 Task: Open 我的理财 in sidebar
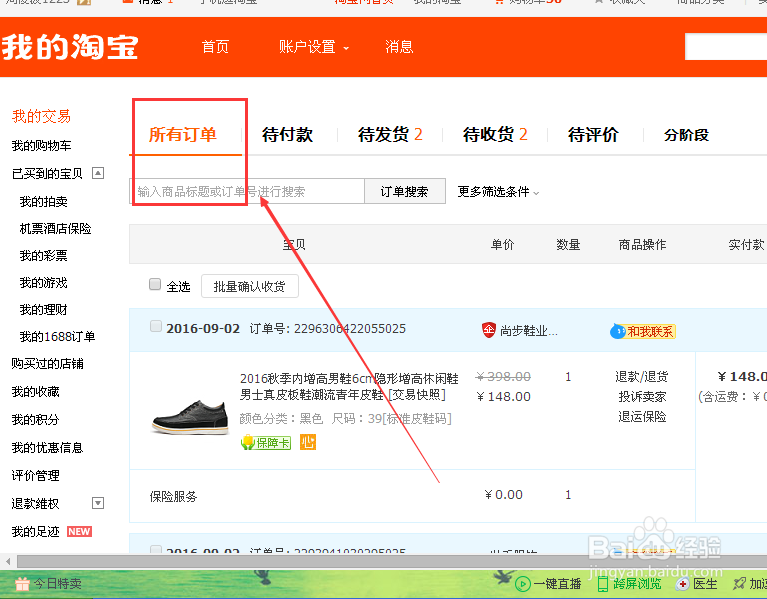44,310
